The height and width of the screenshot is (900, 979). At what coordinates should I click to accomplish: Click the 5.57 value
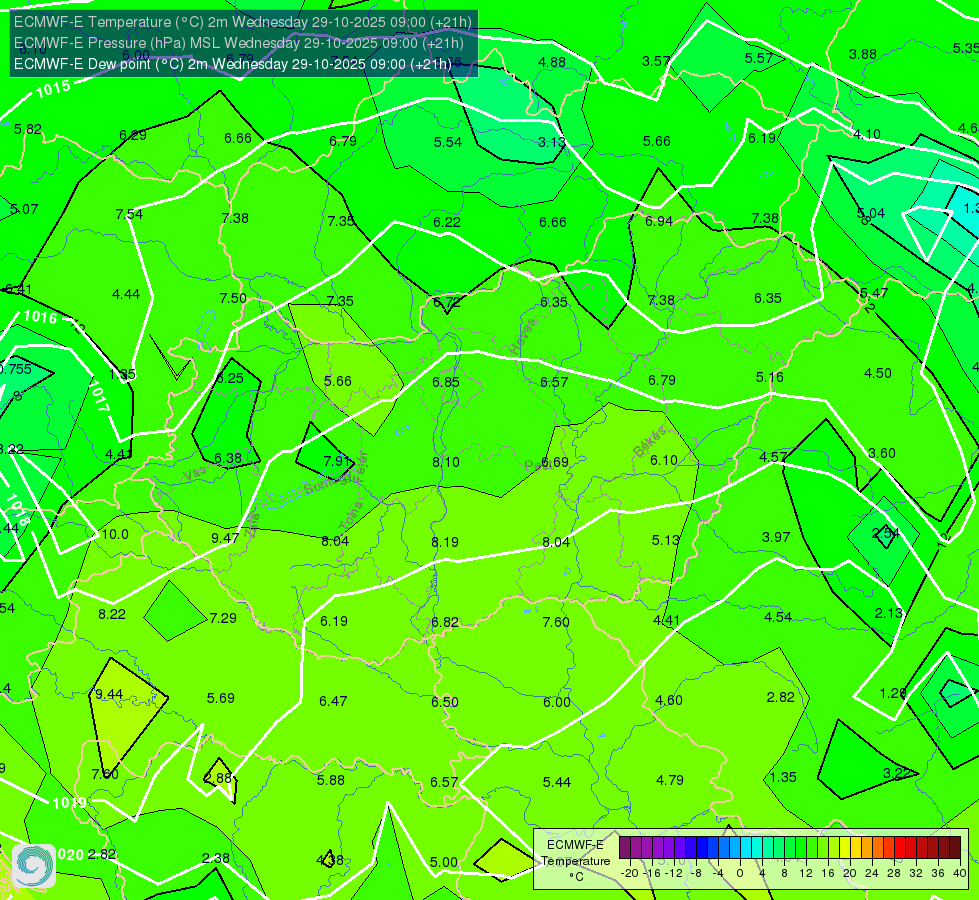pos(759,58)
